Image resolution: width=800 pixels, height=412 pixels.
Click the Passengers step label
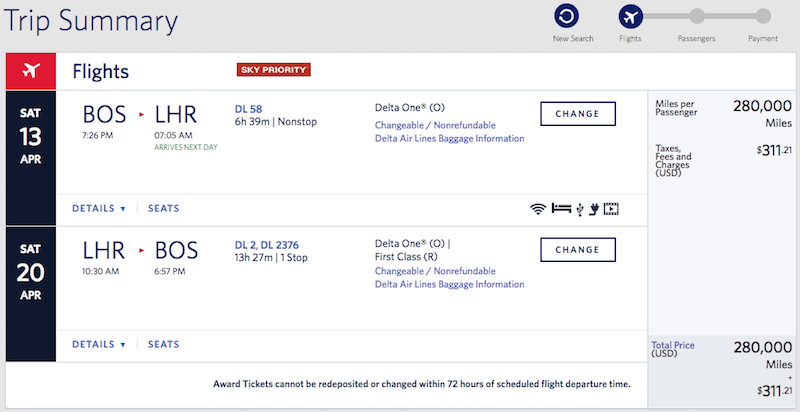coord(696,39)
